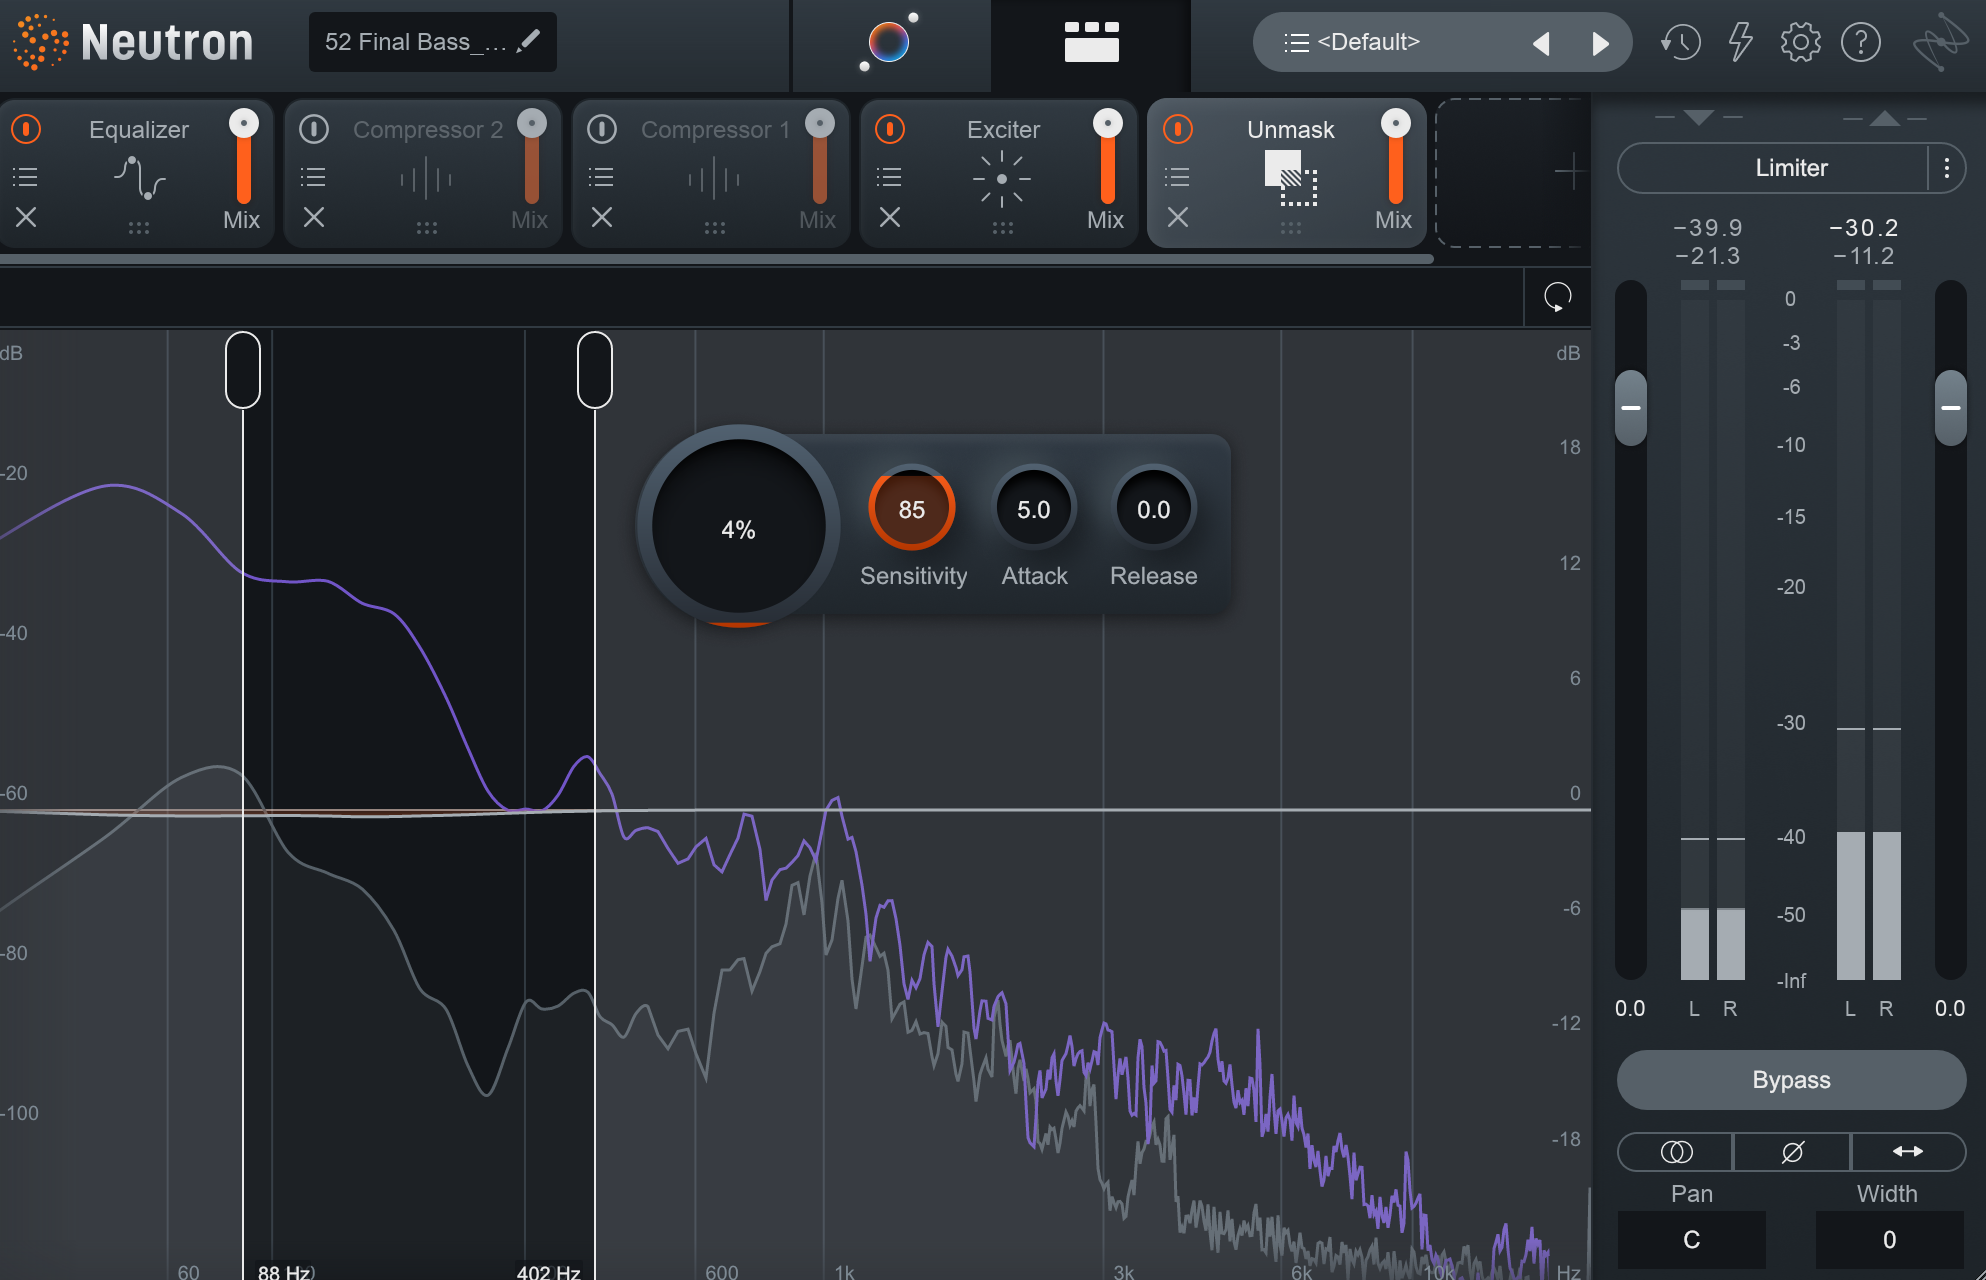Toggle Equalizer module power
Screen dimensions: 1986x1280
26,129
